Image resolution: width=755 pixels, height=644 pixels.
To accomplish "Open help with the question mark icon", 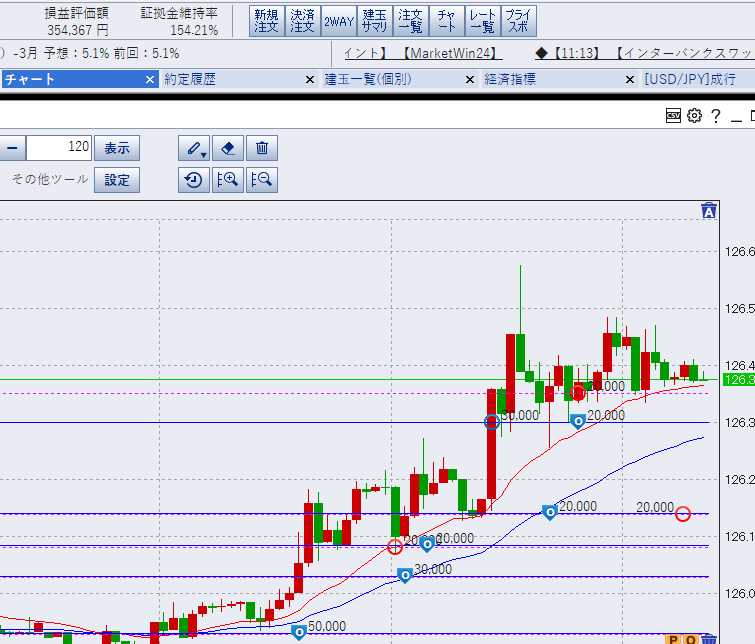I will pos(715,117).
